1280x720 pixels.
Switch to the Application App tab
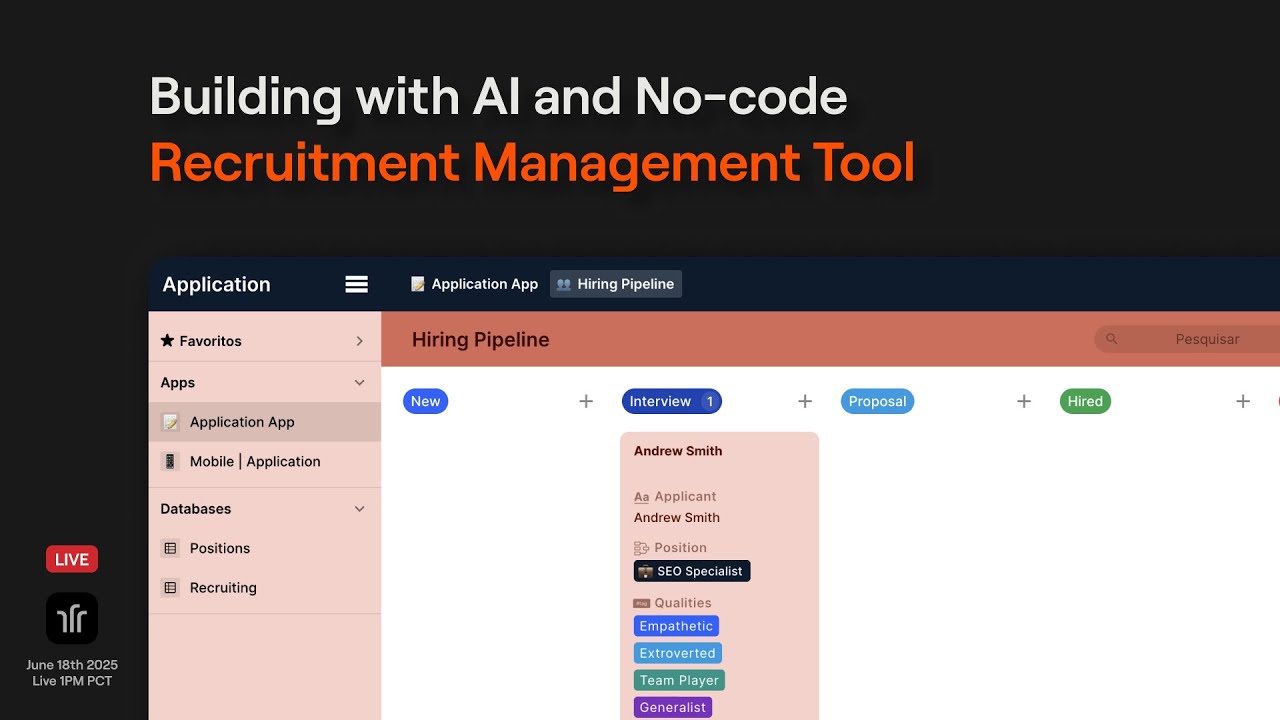(475, 284)
